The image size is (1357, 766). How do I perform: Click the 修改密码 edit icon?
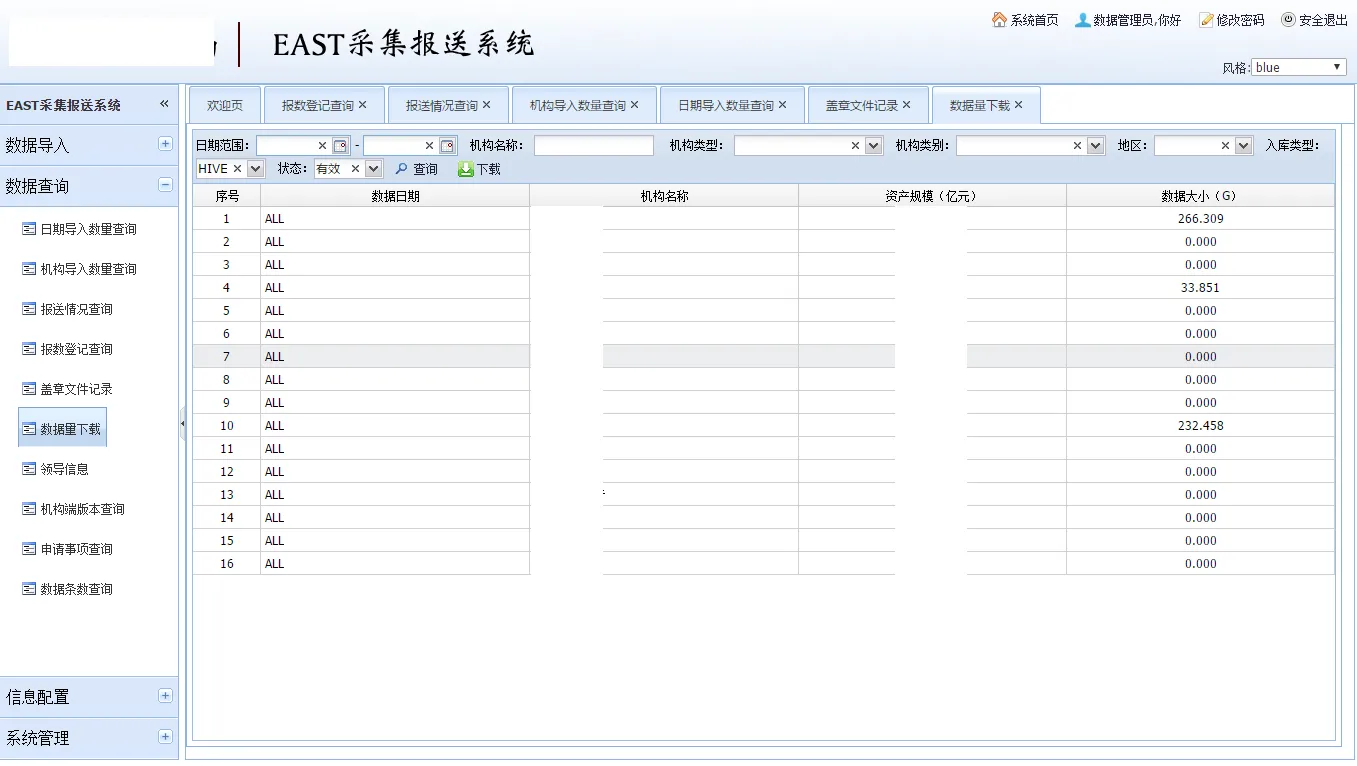pos(1206,20)
